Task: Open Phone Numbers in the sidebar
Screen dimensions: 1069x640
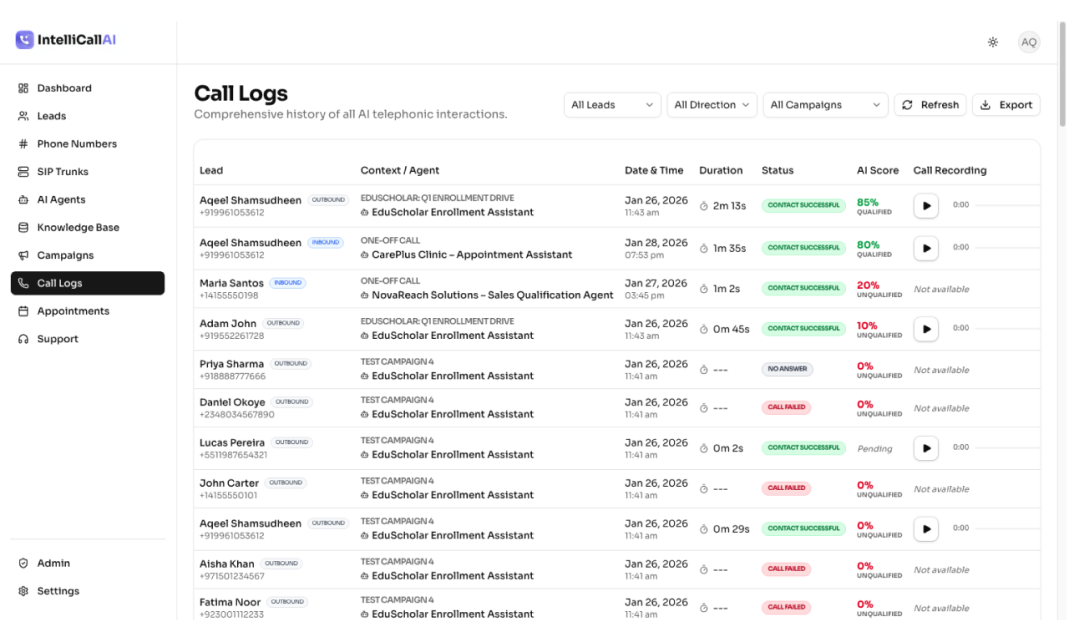Action: pos(87,144)
